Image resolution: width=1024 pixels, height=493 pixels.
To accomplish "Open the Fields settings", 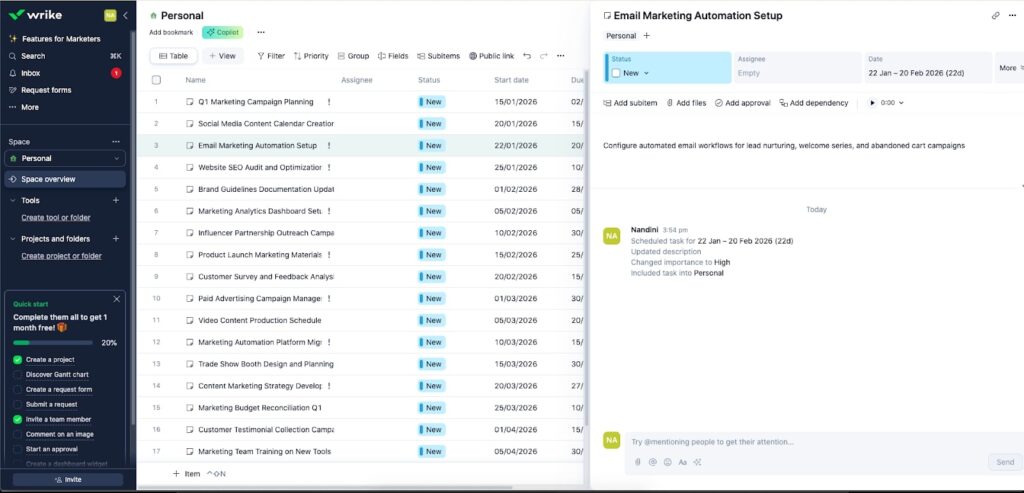I will (x=393, y=56).
